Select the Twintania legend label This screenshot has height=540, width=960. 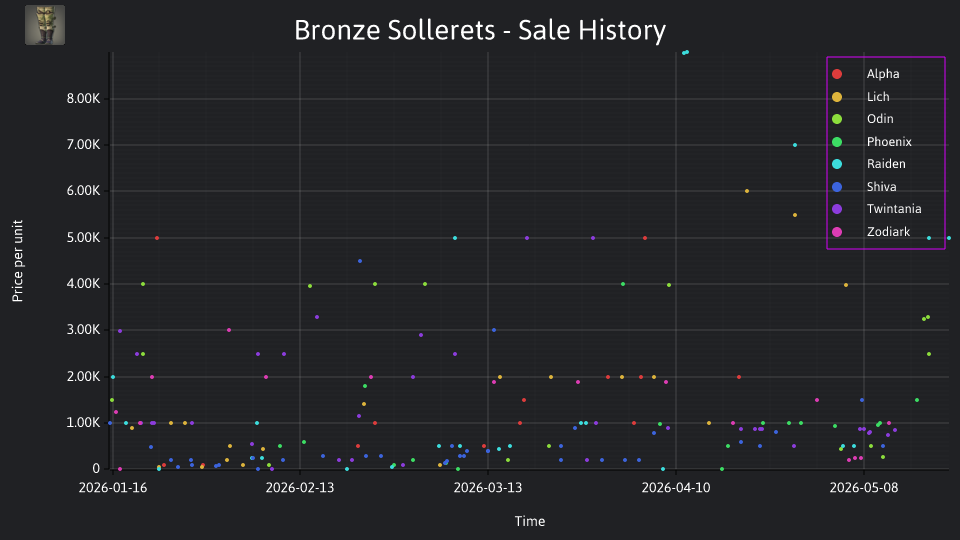(894, 209)
